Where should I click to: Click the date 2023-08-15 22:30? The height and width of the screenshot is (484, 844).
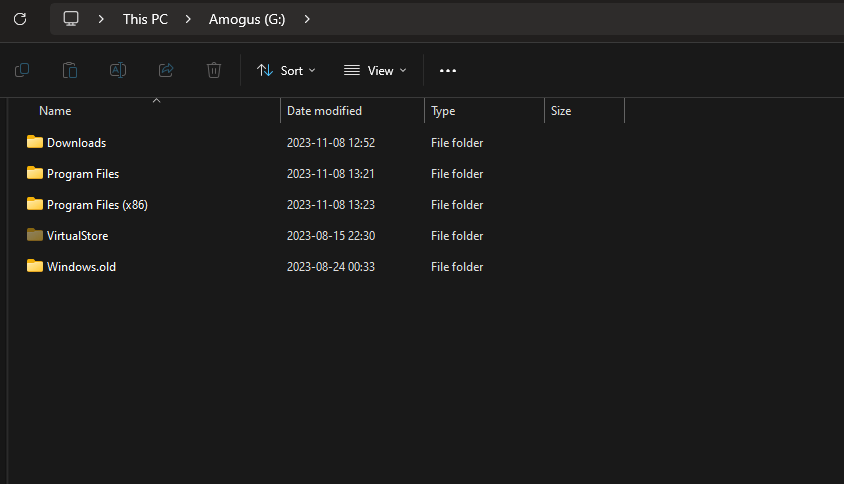pyautogui.click(x=331, y=236)
